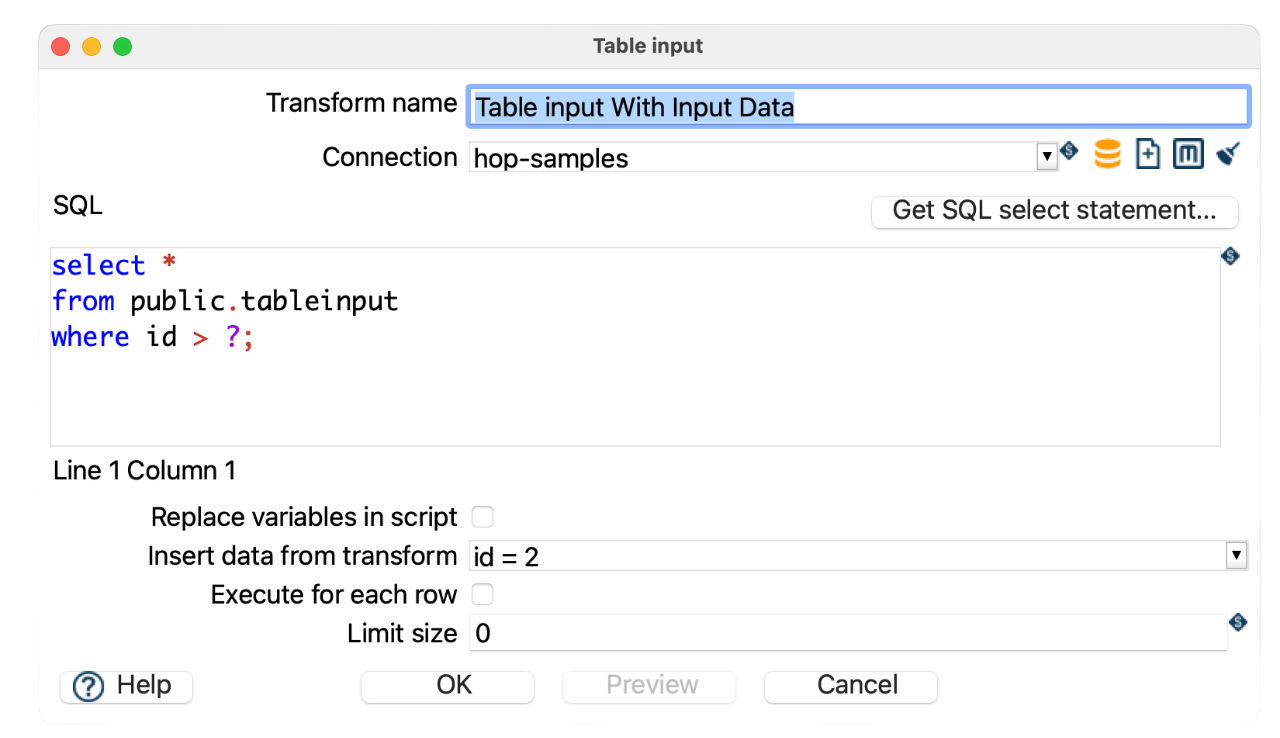
Task: Open the metadata explorer via the M icon
Action: point(1187,153)
